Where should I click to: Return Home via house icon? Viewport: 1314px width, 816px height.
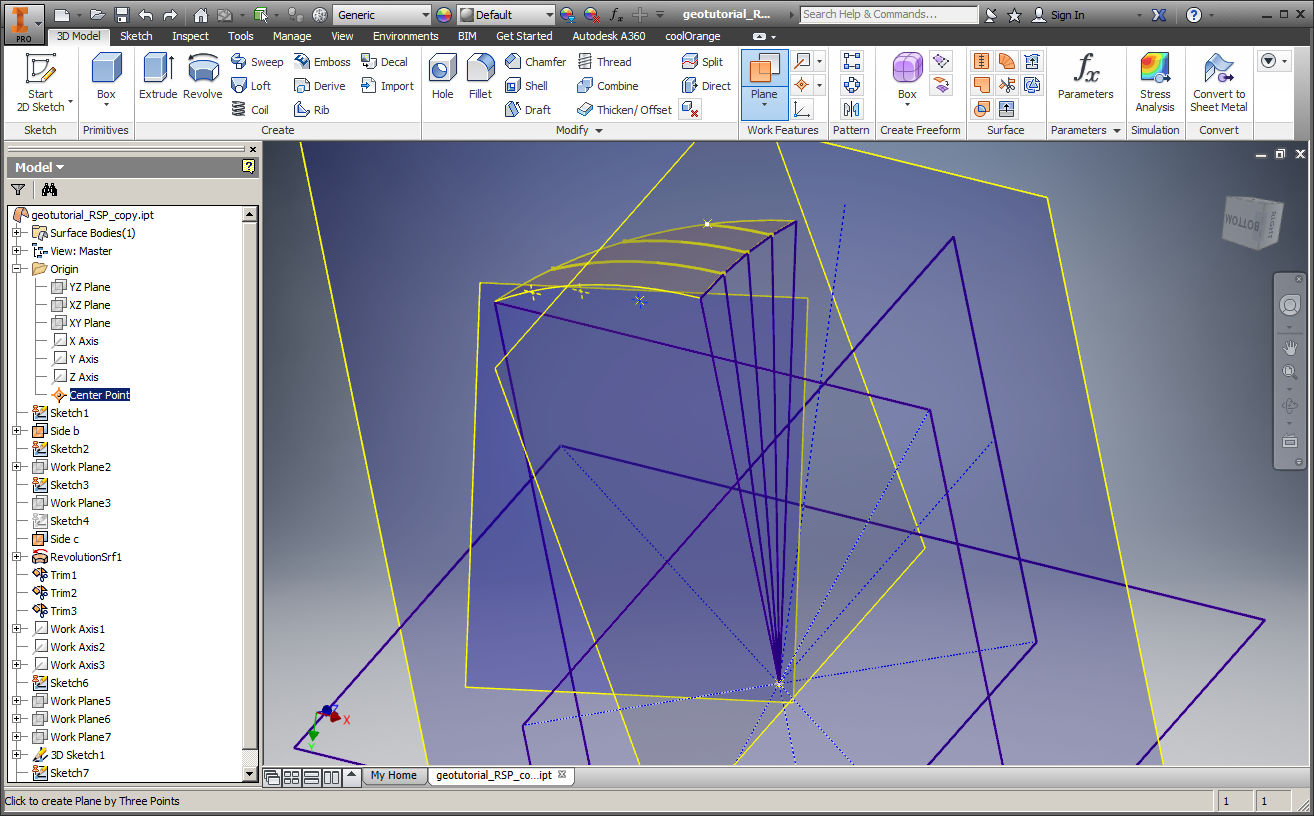point(201,15)
